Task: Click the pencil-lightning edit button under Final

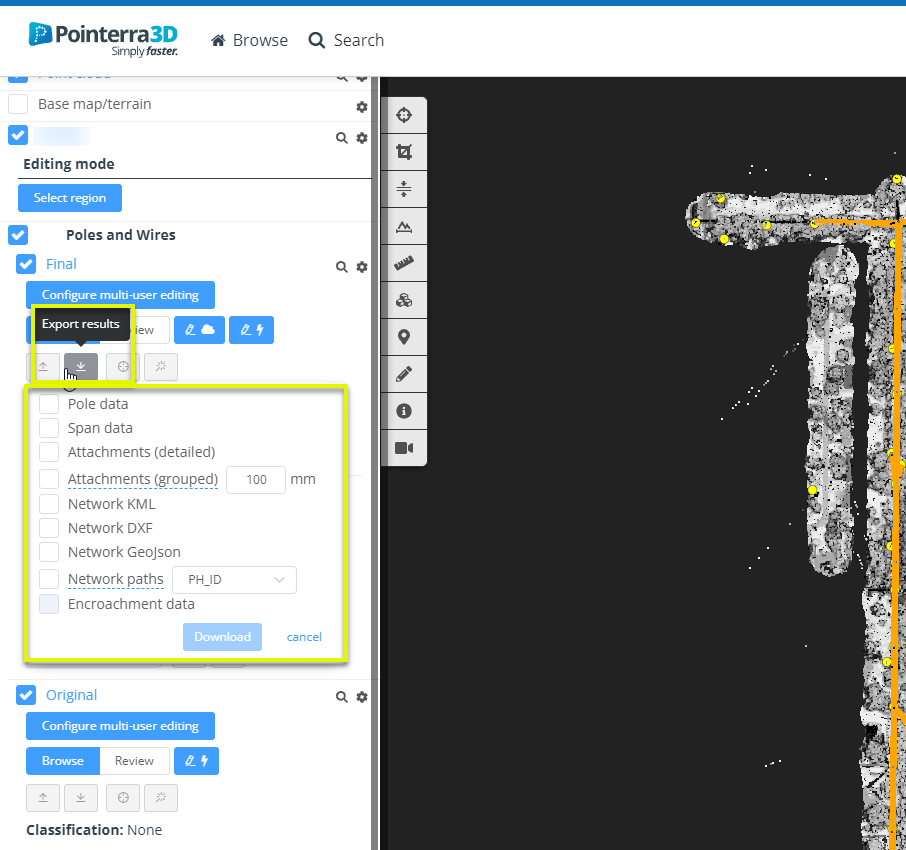Action: coord(251,330)
